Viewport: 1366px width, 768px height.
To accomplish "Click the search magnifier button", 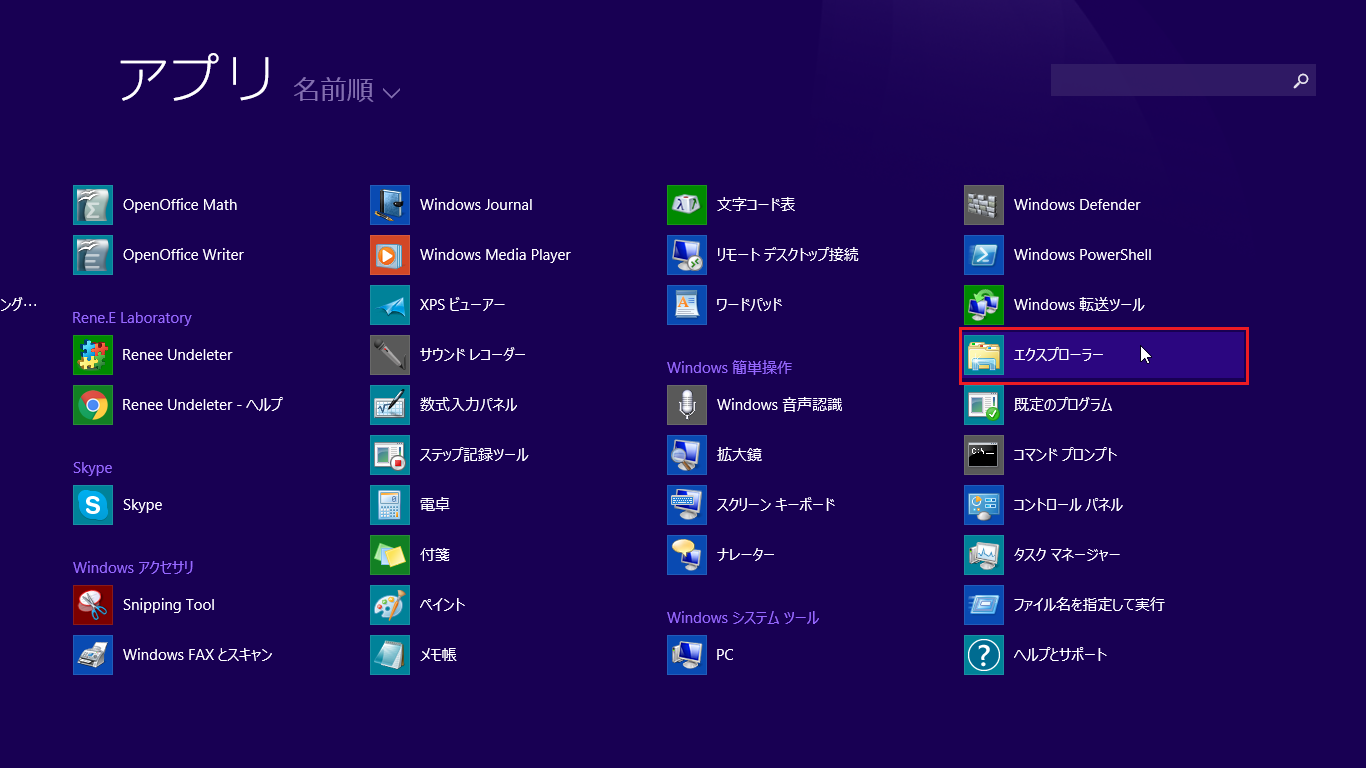I will click(x=1301, y=80).
